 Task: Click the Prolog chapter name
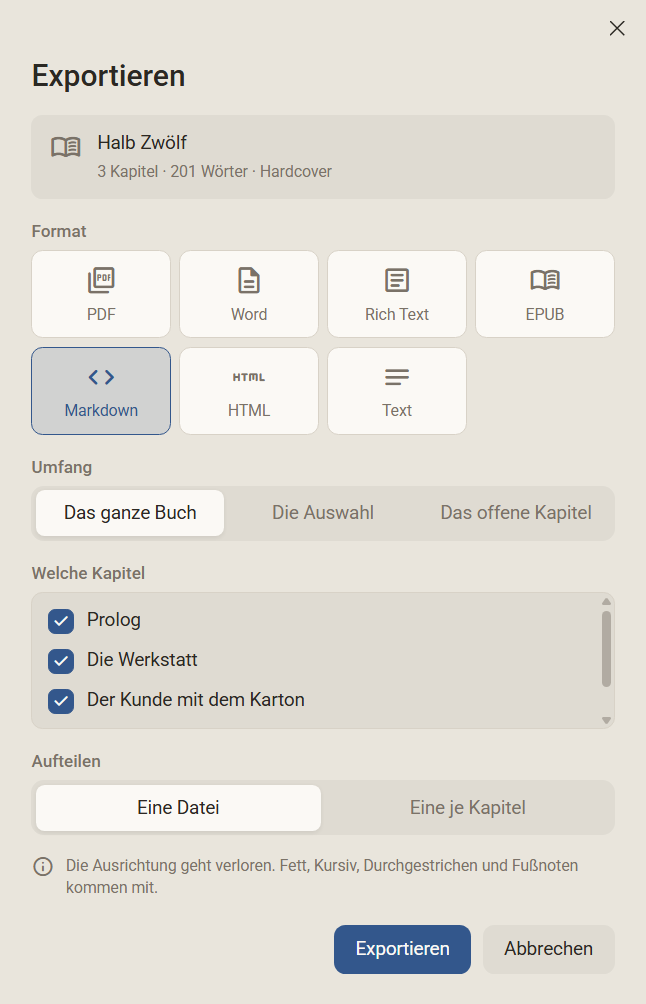tap(114, 620)
